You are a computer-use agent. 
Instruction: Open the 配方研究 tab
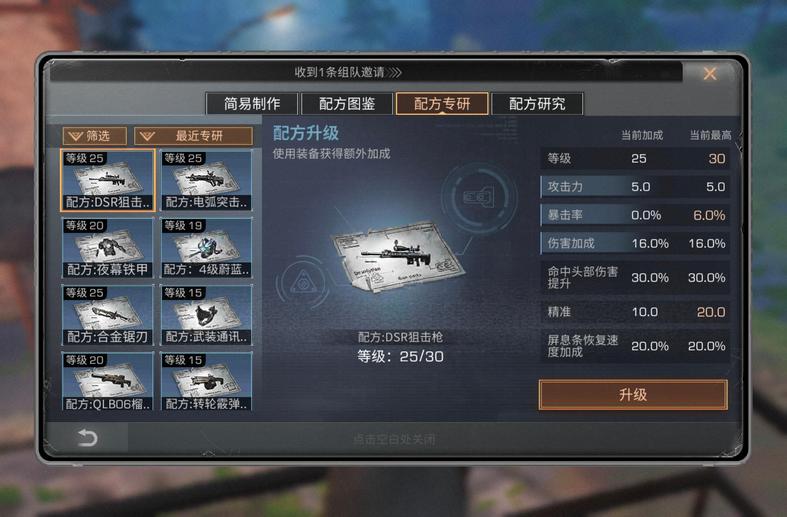537,104
